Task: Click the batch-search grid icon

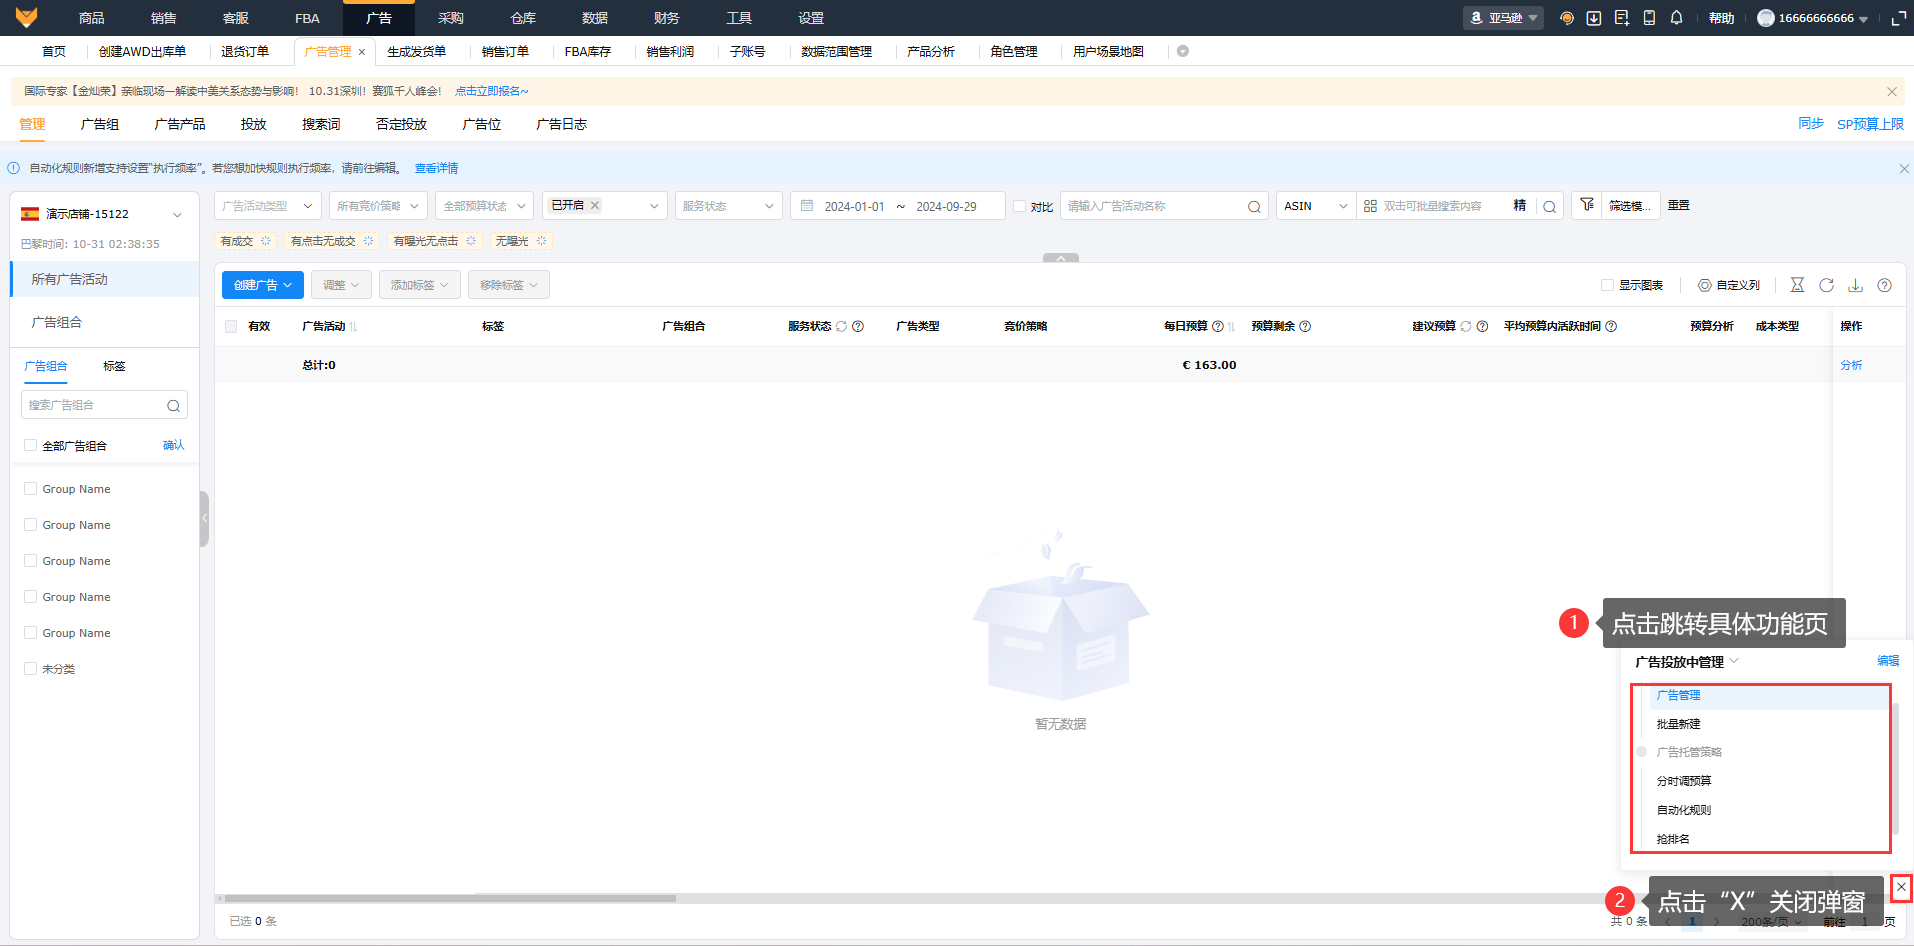Action: coord(1370,206)
